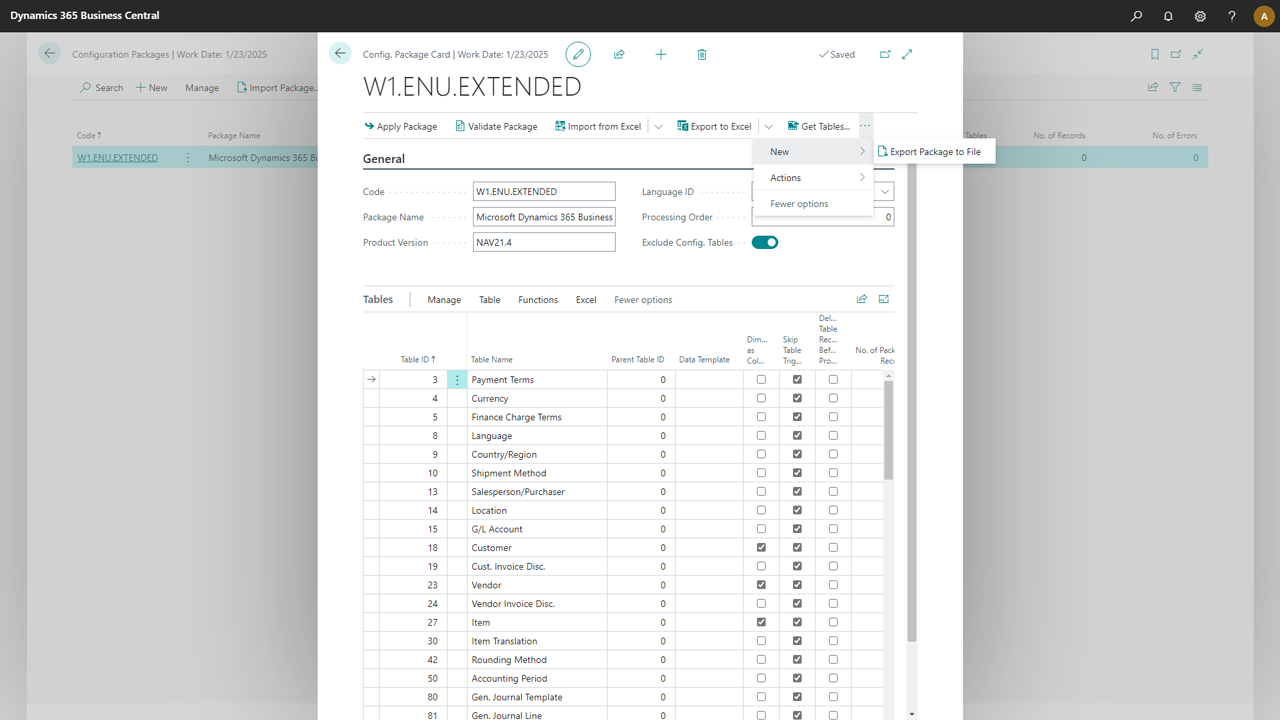Screen dimensions: 1280x720
Task: Open Manage menu in Tables section
Action: [444, 300]
